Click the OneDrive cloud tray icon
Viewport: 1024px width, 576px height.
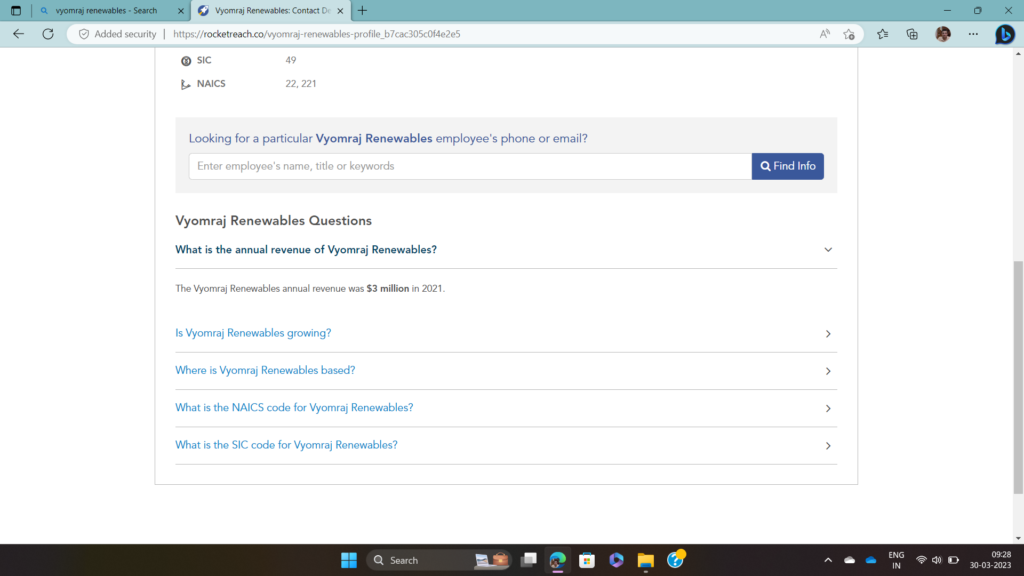click(x=871, y=560)
